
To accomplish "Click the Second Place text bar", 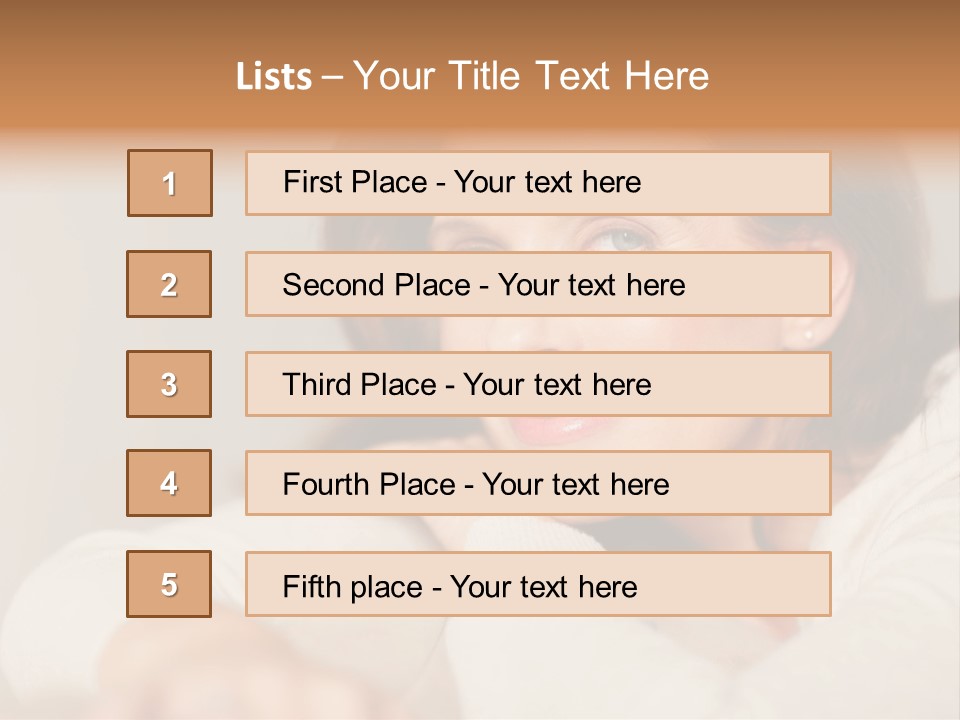I will (538, 284).
